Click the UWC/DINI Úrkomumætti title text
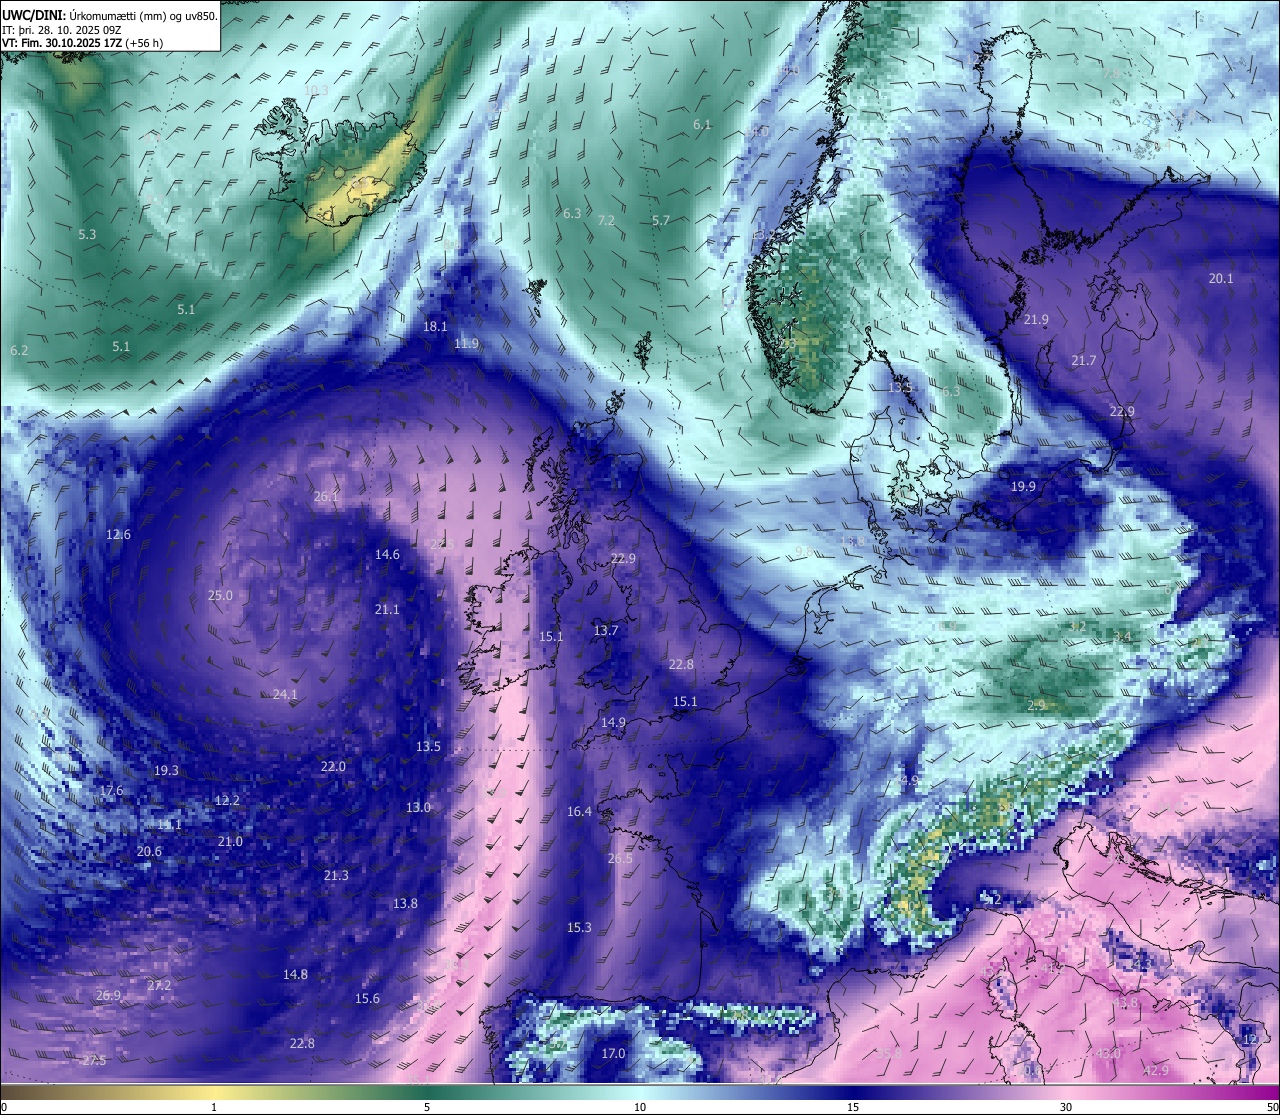The width and height of the screenshot is (1280, 1115). pos(109,15)
